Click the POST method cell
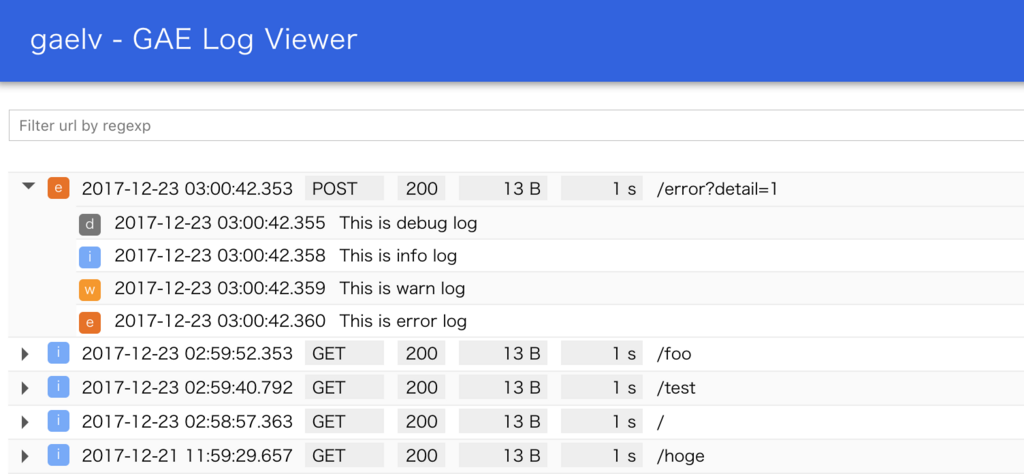The width and height of the screenshot is (1024, 474). click(x=344, y=189)
